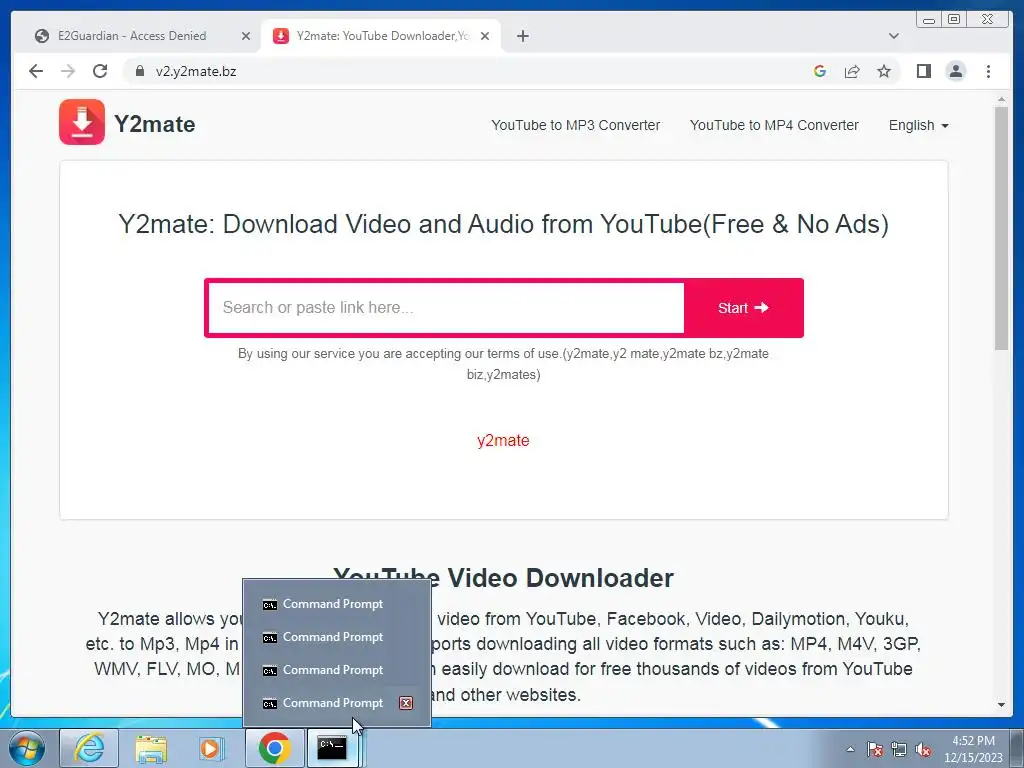
Task: Expand the English language dropdown
Action: click(x=918, y=125)
